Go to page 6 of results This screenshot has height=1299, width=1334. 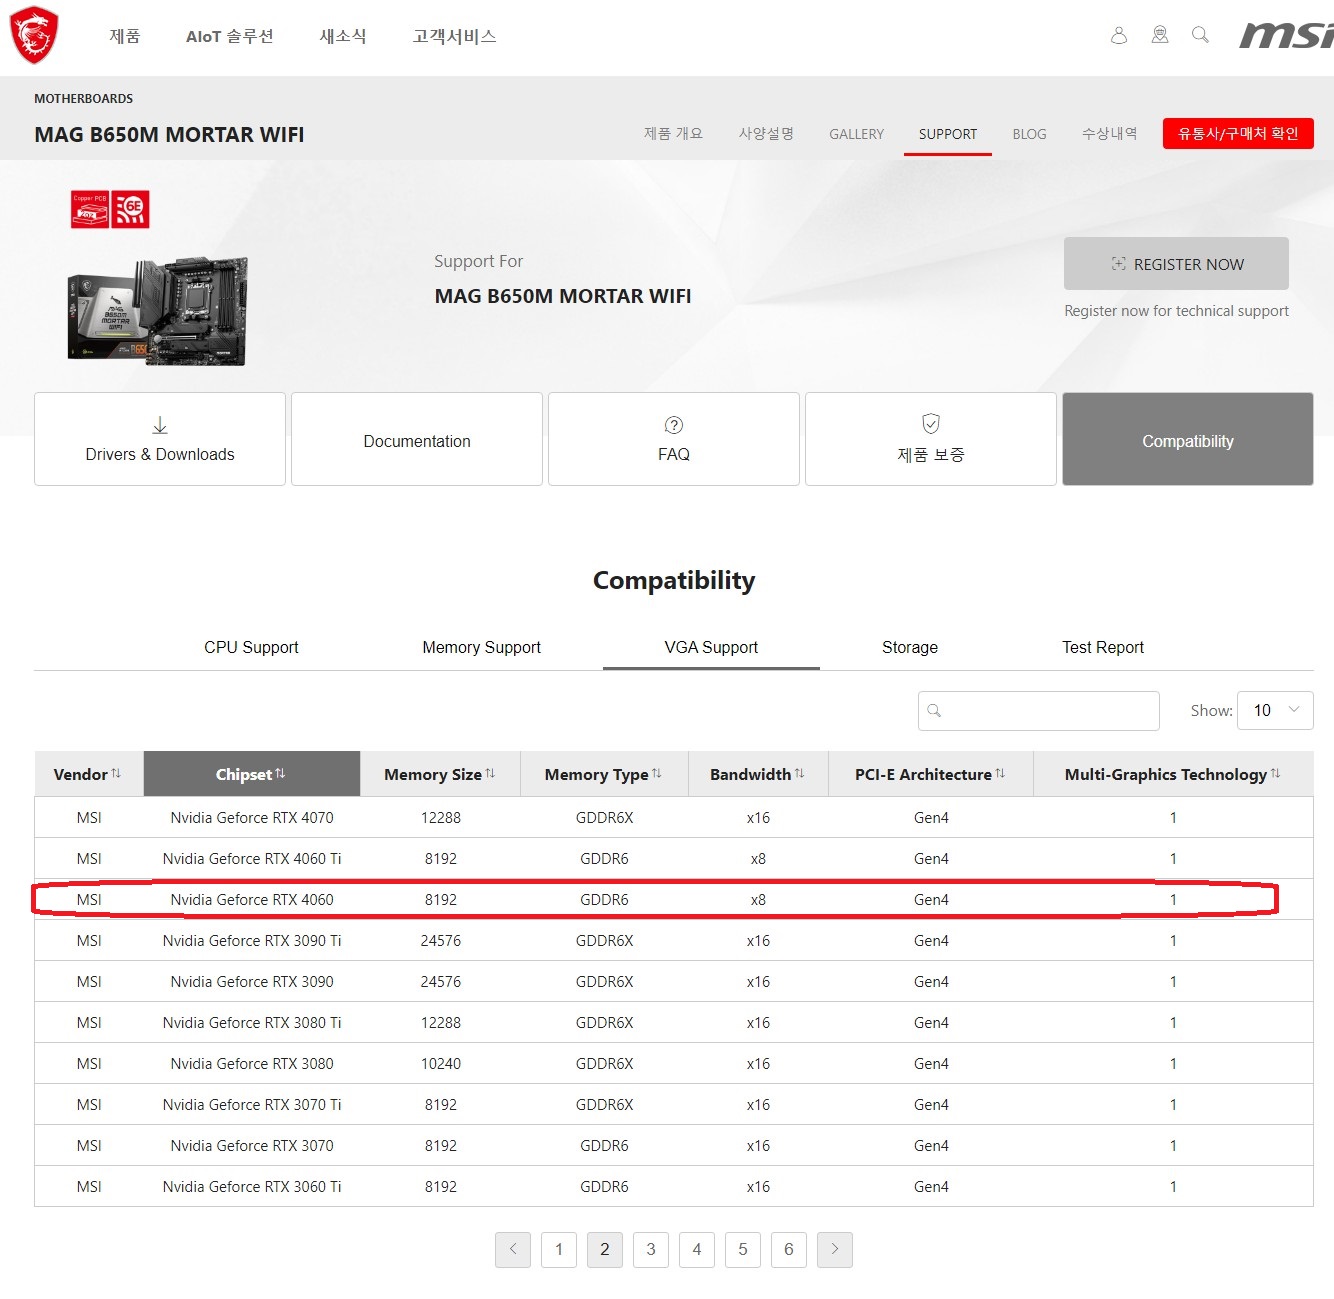[789, 1249]
